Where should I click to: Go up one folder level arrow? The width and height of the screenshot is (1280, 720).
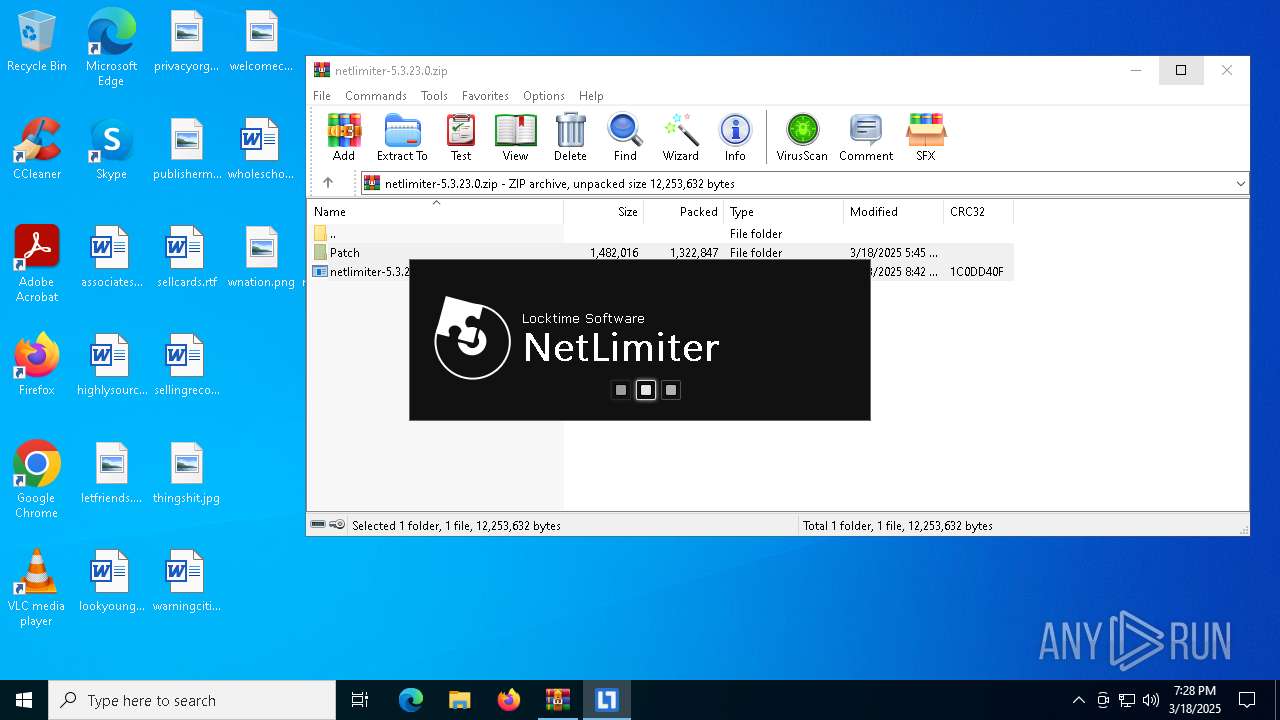pyautogui.click(x=327, y=183)
